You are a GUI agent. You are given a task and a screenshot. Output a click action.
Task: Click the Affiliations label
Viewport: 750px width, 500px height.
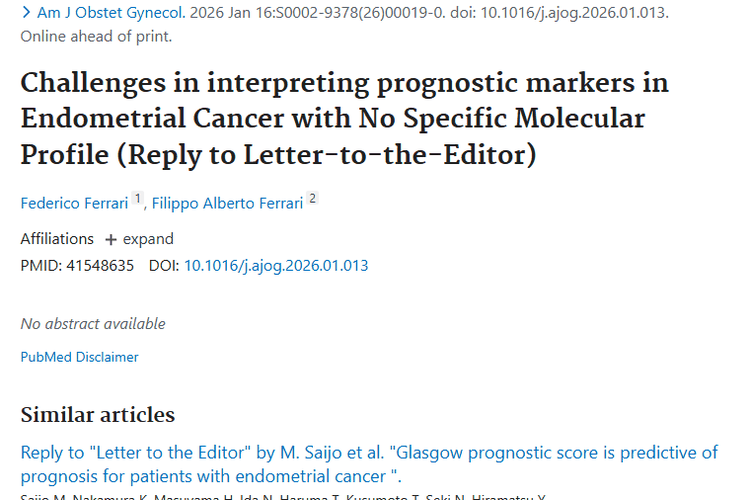tap(57, 239)
